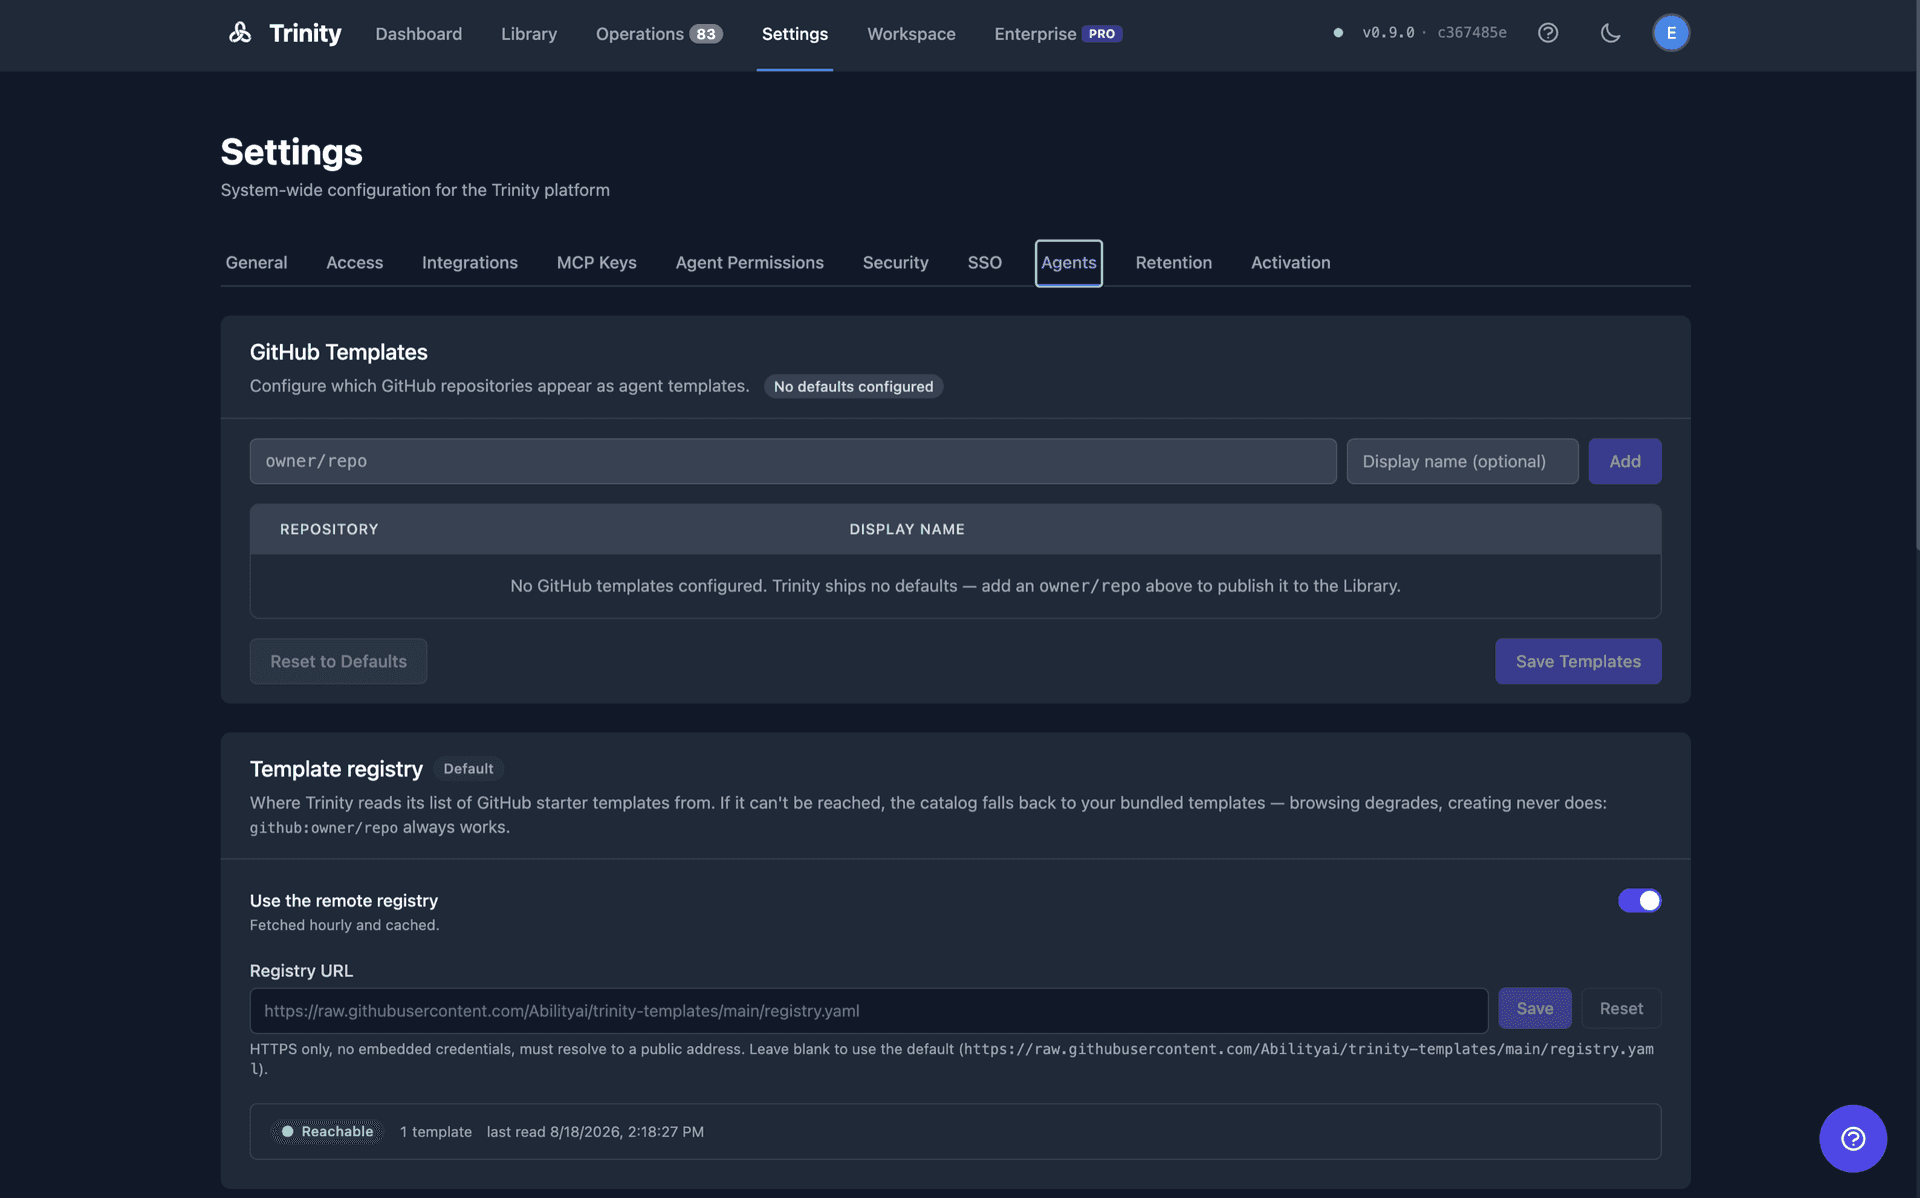Focus the owner/repo input field

793,461
